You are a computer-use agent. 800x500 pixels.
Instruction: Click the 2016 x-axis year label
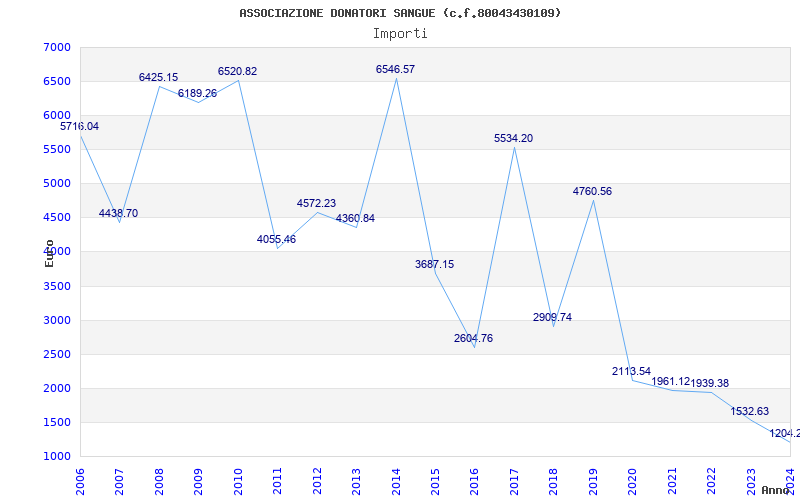pyautogui.click(x=474, y=482)
